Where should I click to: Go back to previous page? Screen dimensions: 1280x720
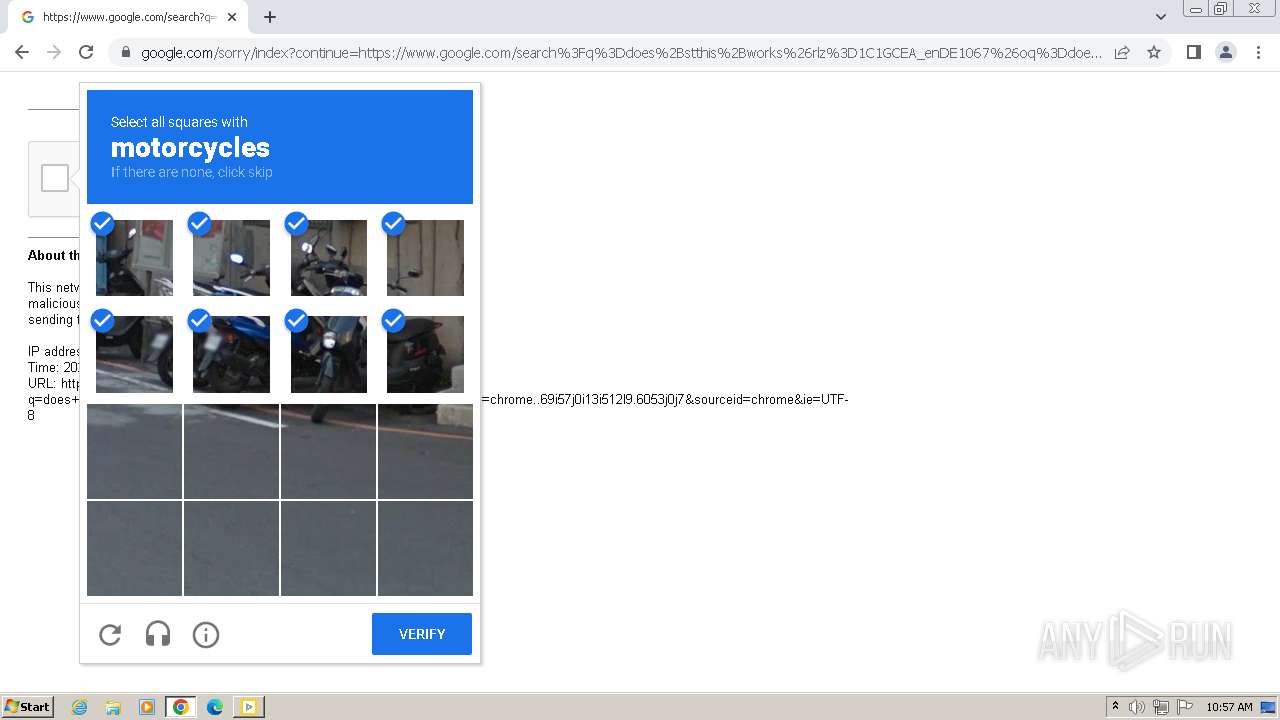(x=22, y=52)
